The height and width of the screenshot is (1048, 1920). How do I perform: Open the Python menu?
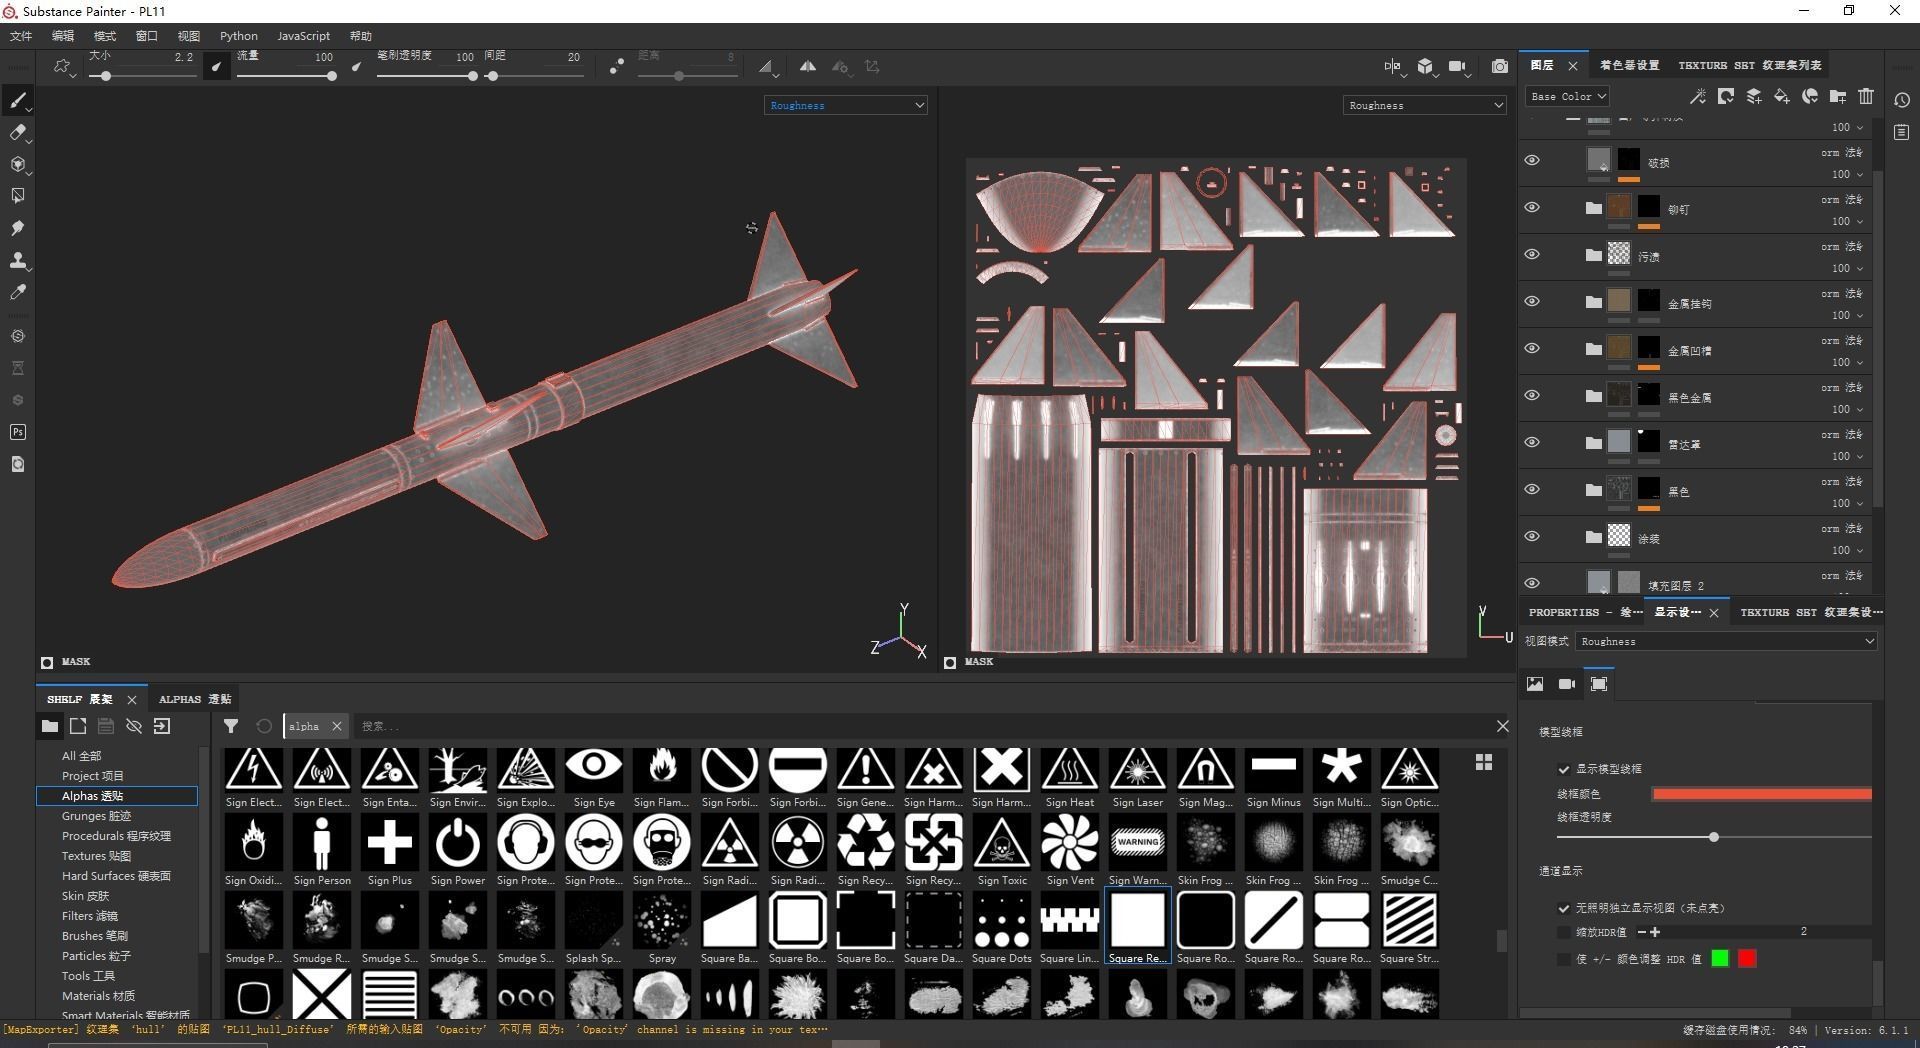pos(239,36)
